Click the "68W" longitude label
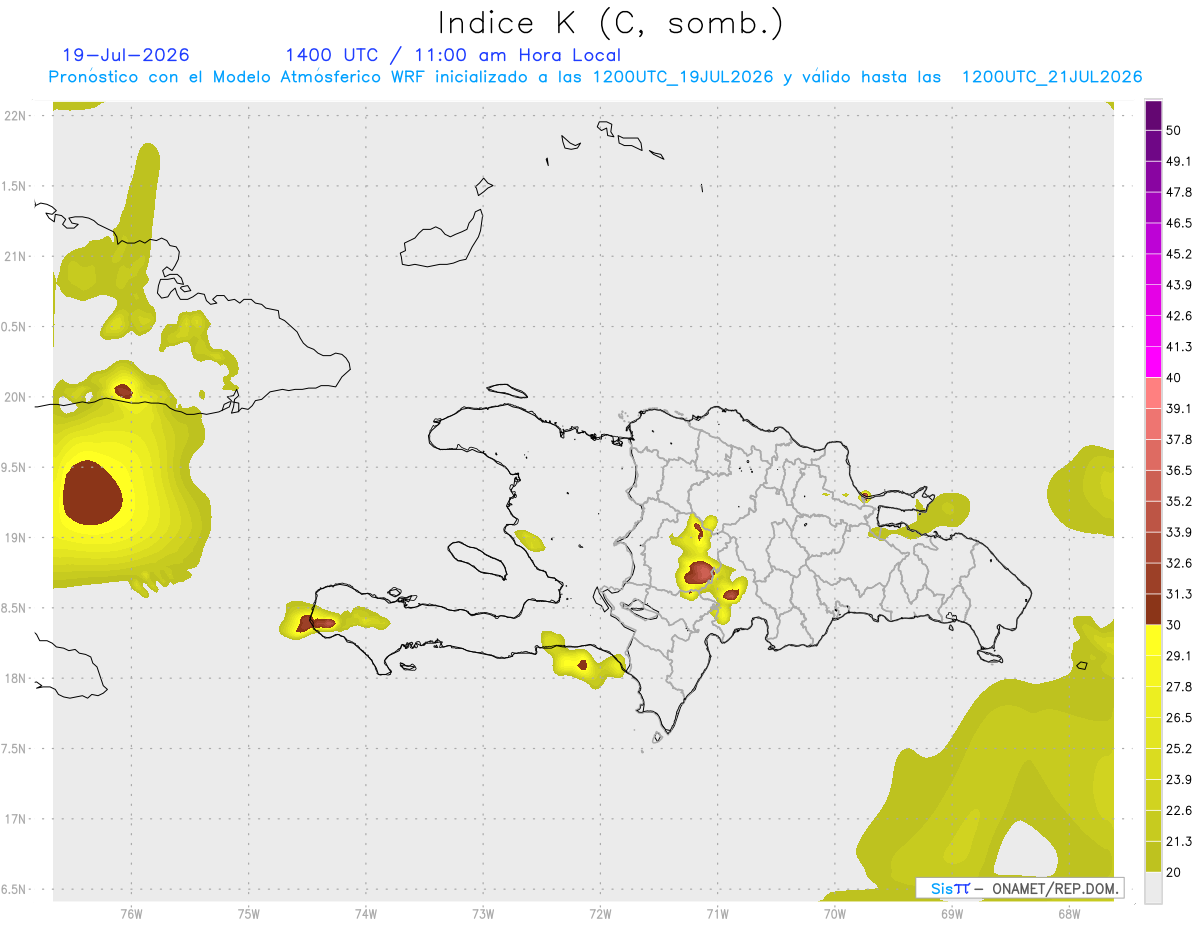The image size is (1200, 927). point(1068,914)
